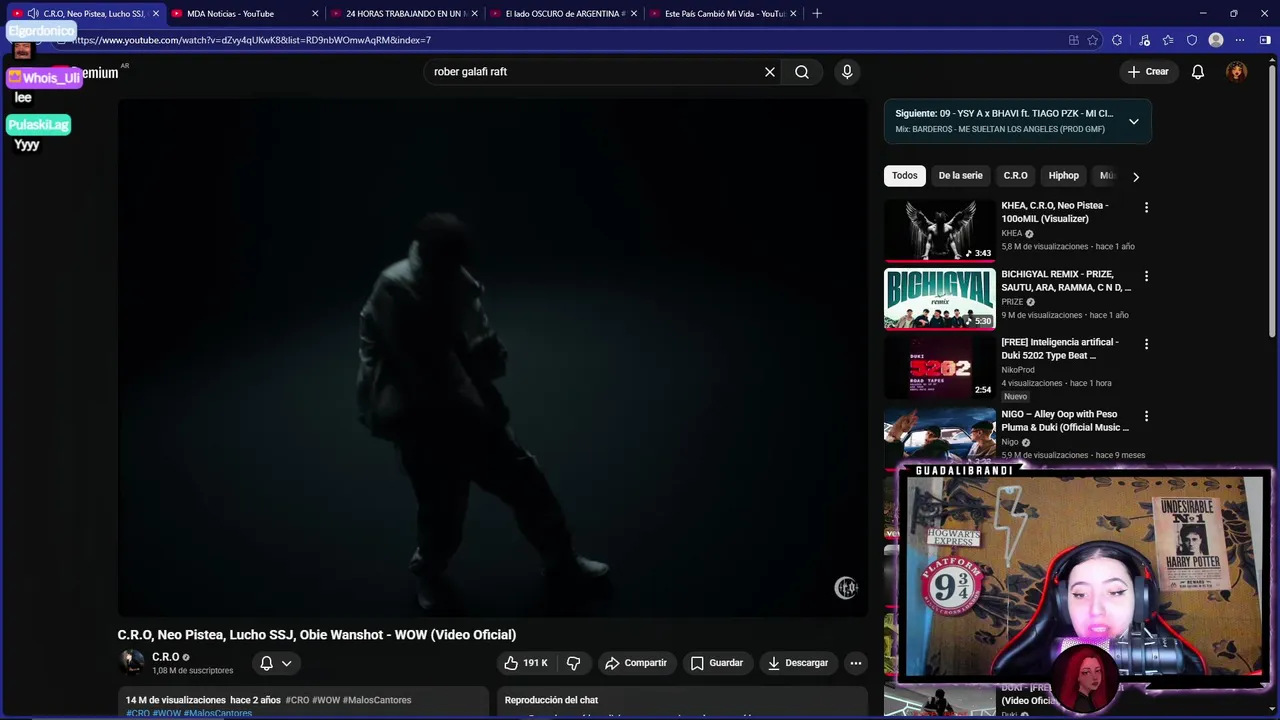1280x720 pixels.
Task: Open browser extensions puzzle icon
Action: click(x=1117, y=40)
